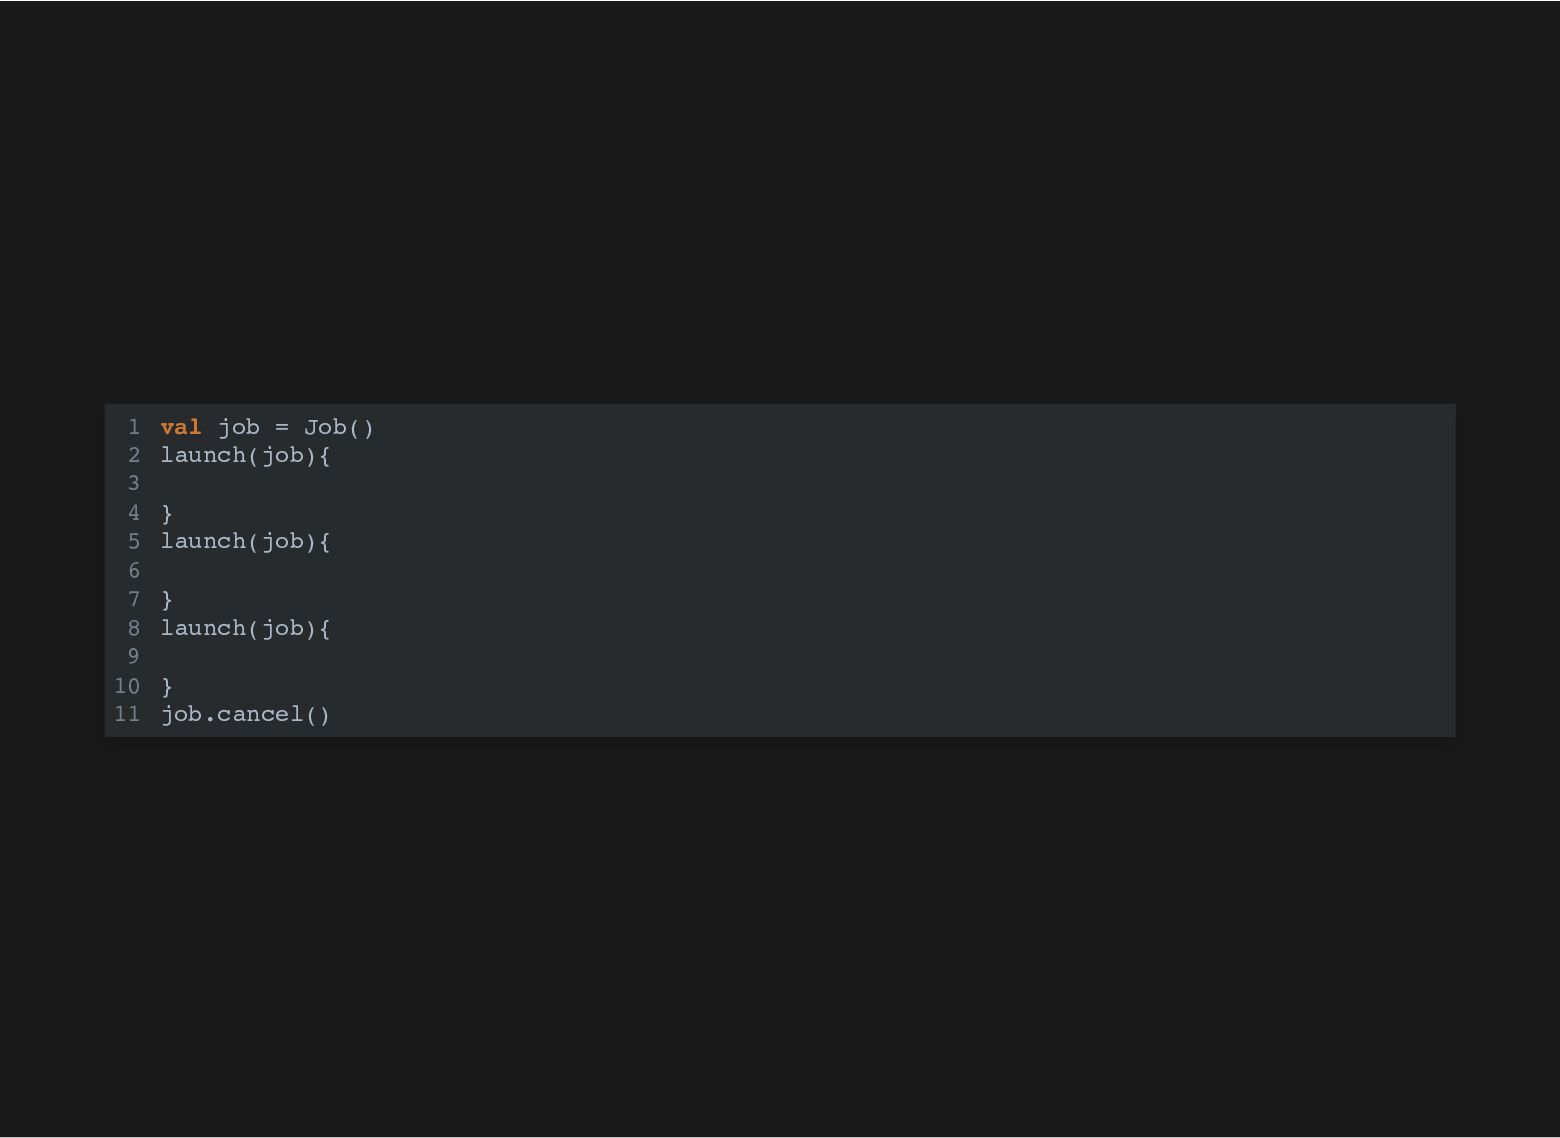1560x1138 pixels.
Task: Click the orange "val" keyword
Action: click(181, 427)
